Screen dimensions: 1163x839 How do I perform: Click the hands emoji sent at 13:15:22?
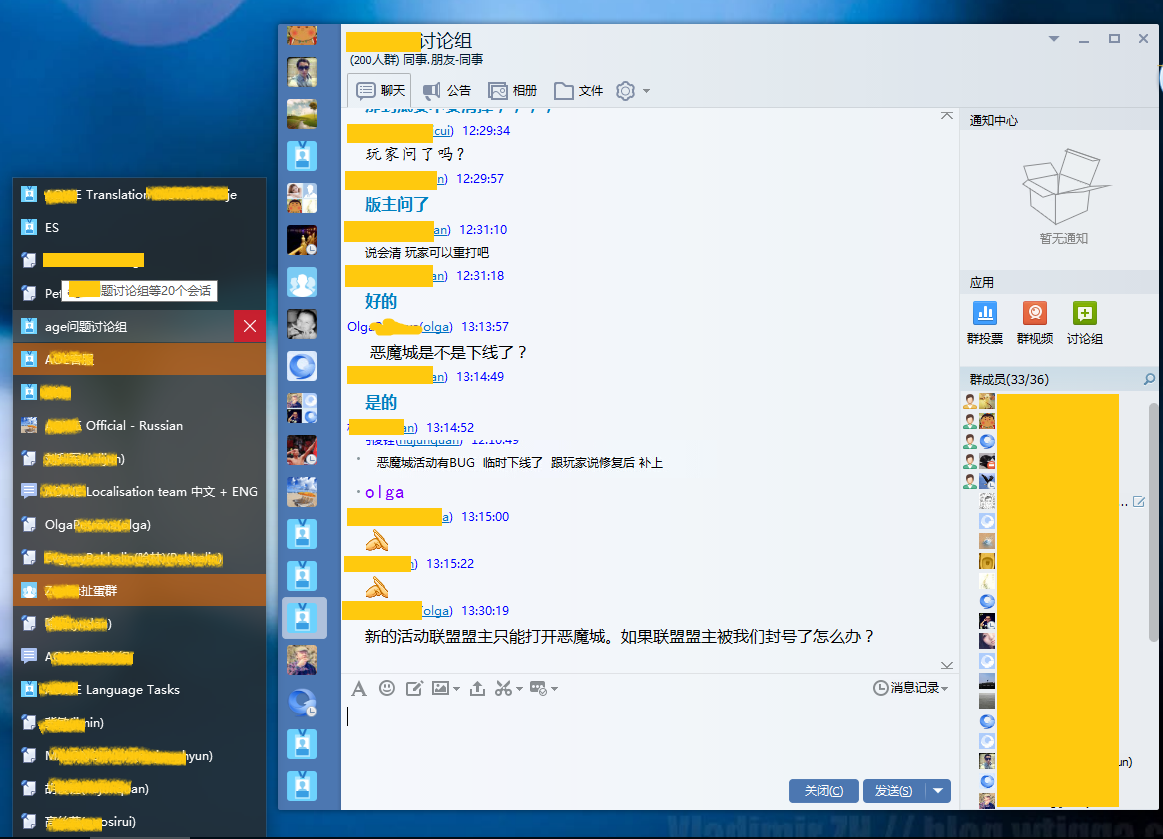click(x=377, y=588)
